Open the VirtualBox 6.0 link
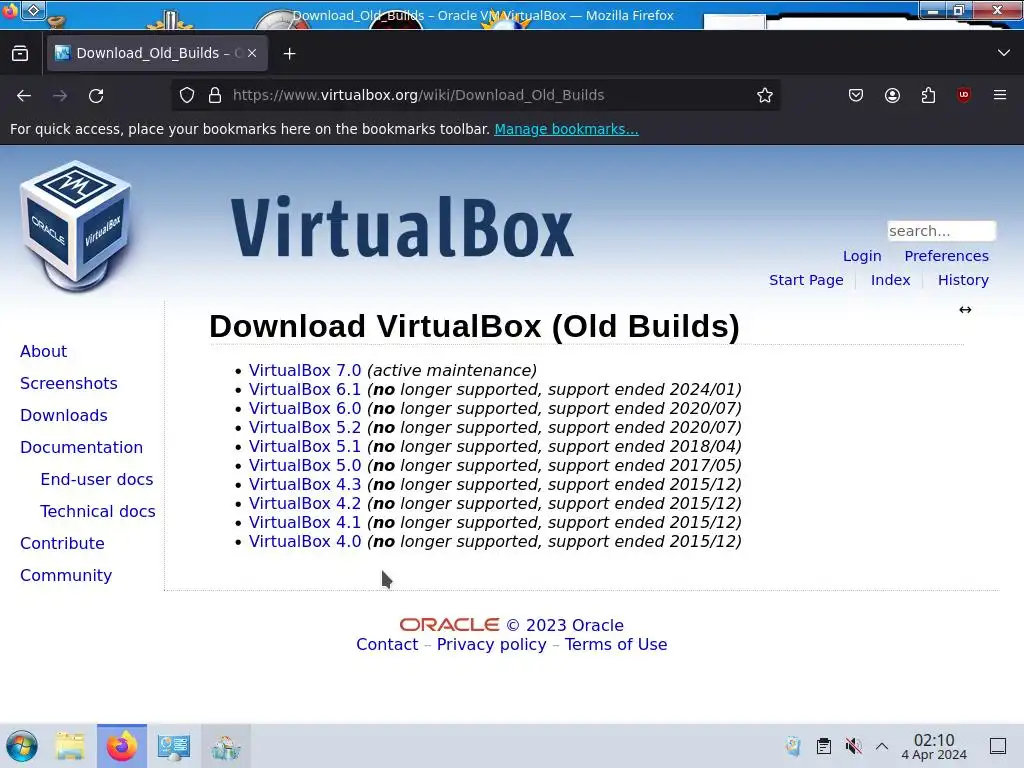The image size is (1024, 768). pos(305,408)
